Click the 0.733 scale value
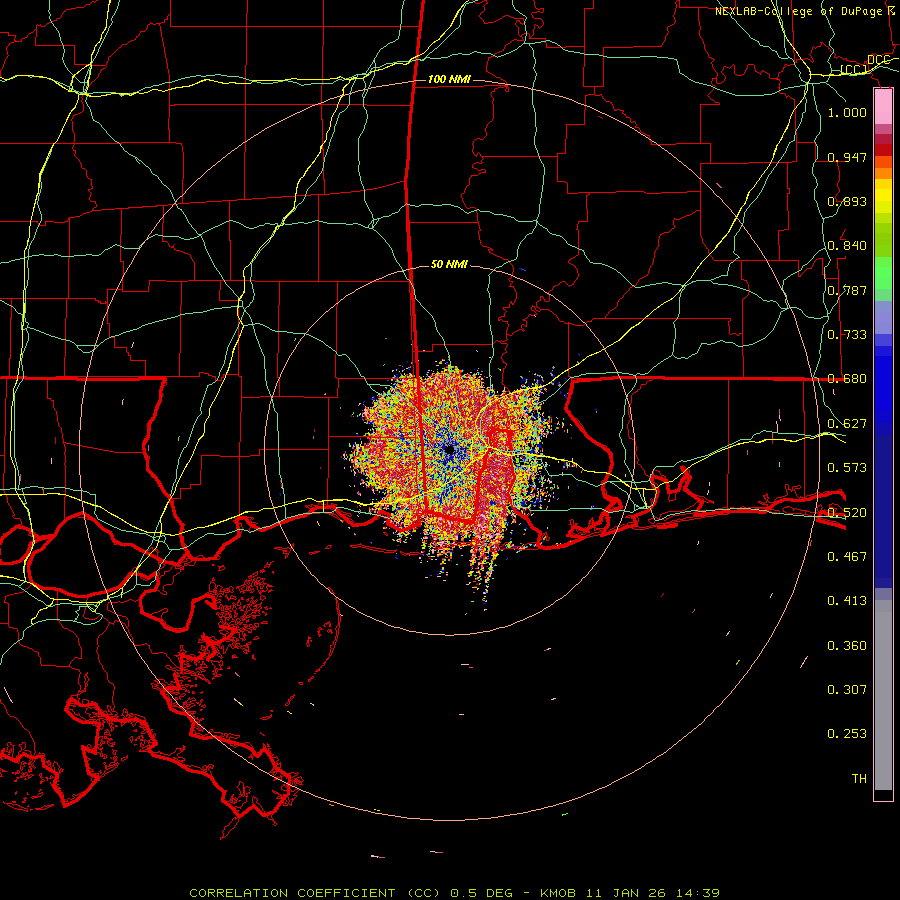Image resolution: width=900 pixels, height=900 pixels. point(847,334)
